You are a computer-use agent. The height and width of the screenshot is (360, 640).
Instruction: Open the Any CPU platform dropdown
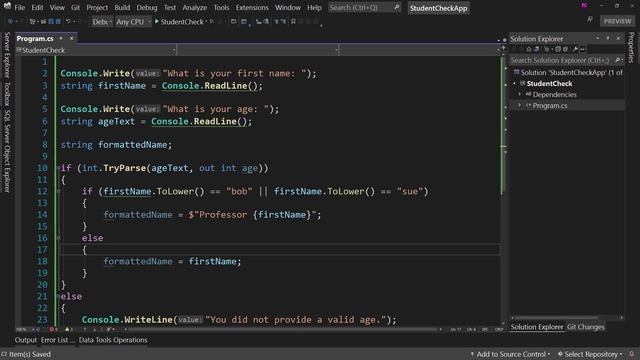[x=133, y=21]
